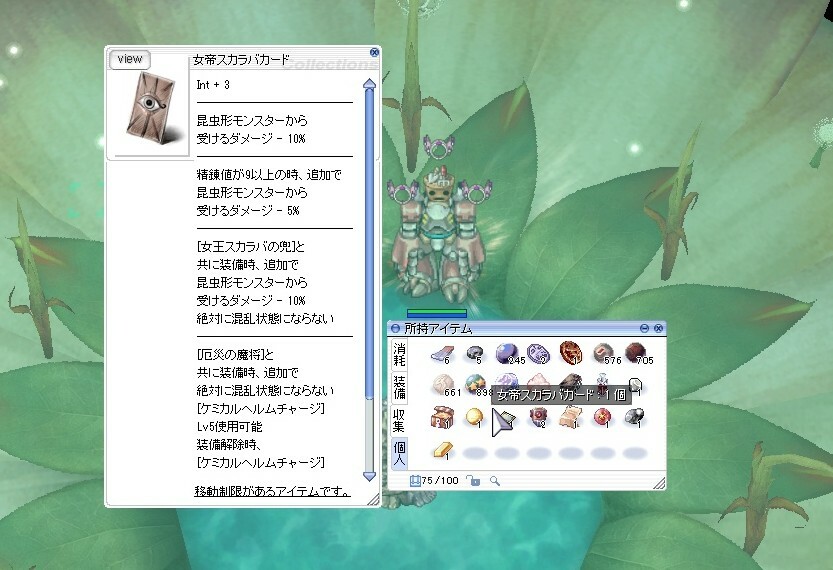833x570 pixels.
Task: Click the text [女王スカラバの兜]と
Action: (x=250, y=246)
